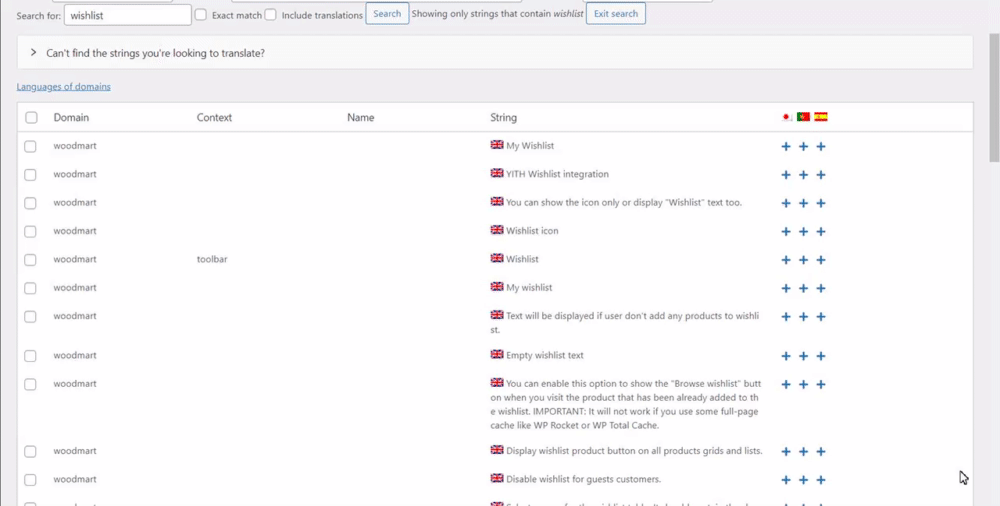Image resolution: width=1000 pixels, height=506 pixels.
Task: Click the Portuguese flag column header
Action: pyautogui.click(x=804, y=117)
